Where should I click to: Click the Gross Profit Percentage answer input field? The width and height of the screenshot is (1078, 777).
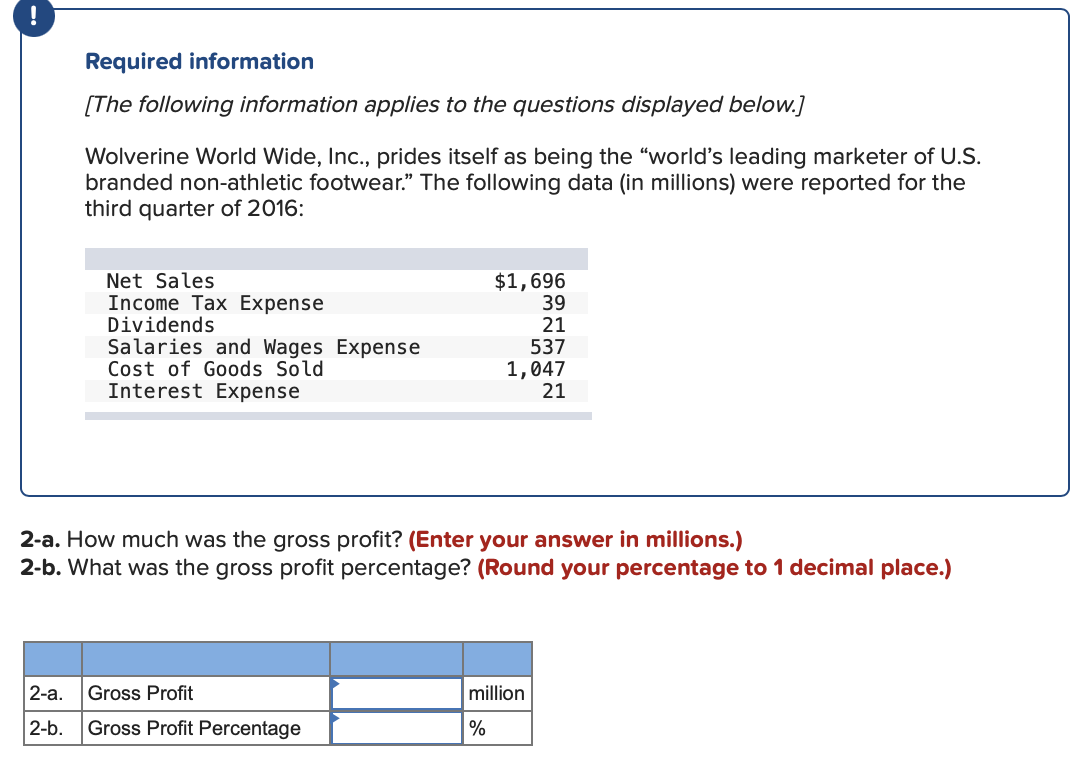tap(395, 727)
